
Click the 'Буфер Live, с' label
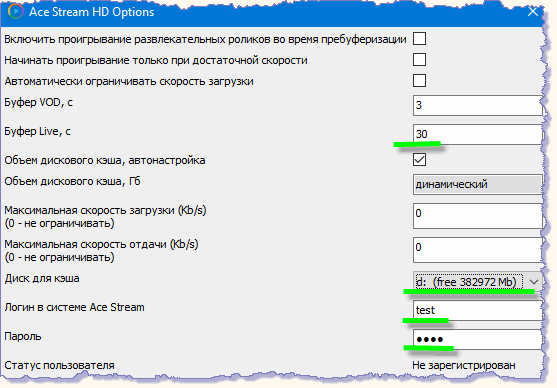37,131
